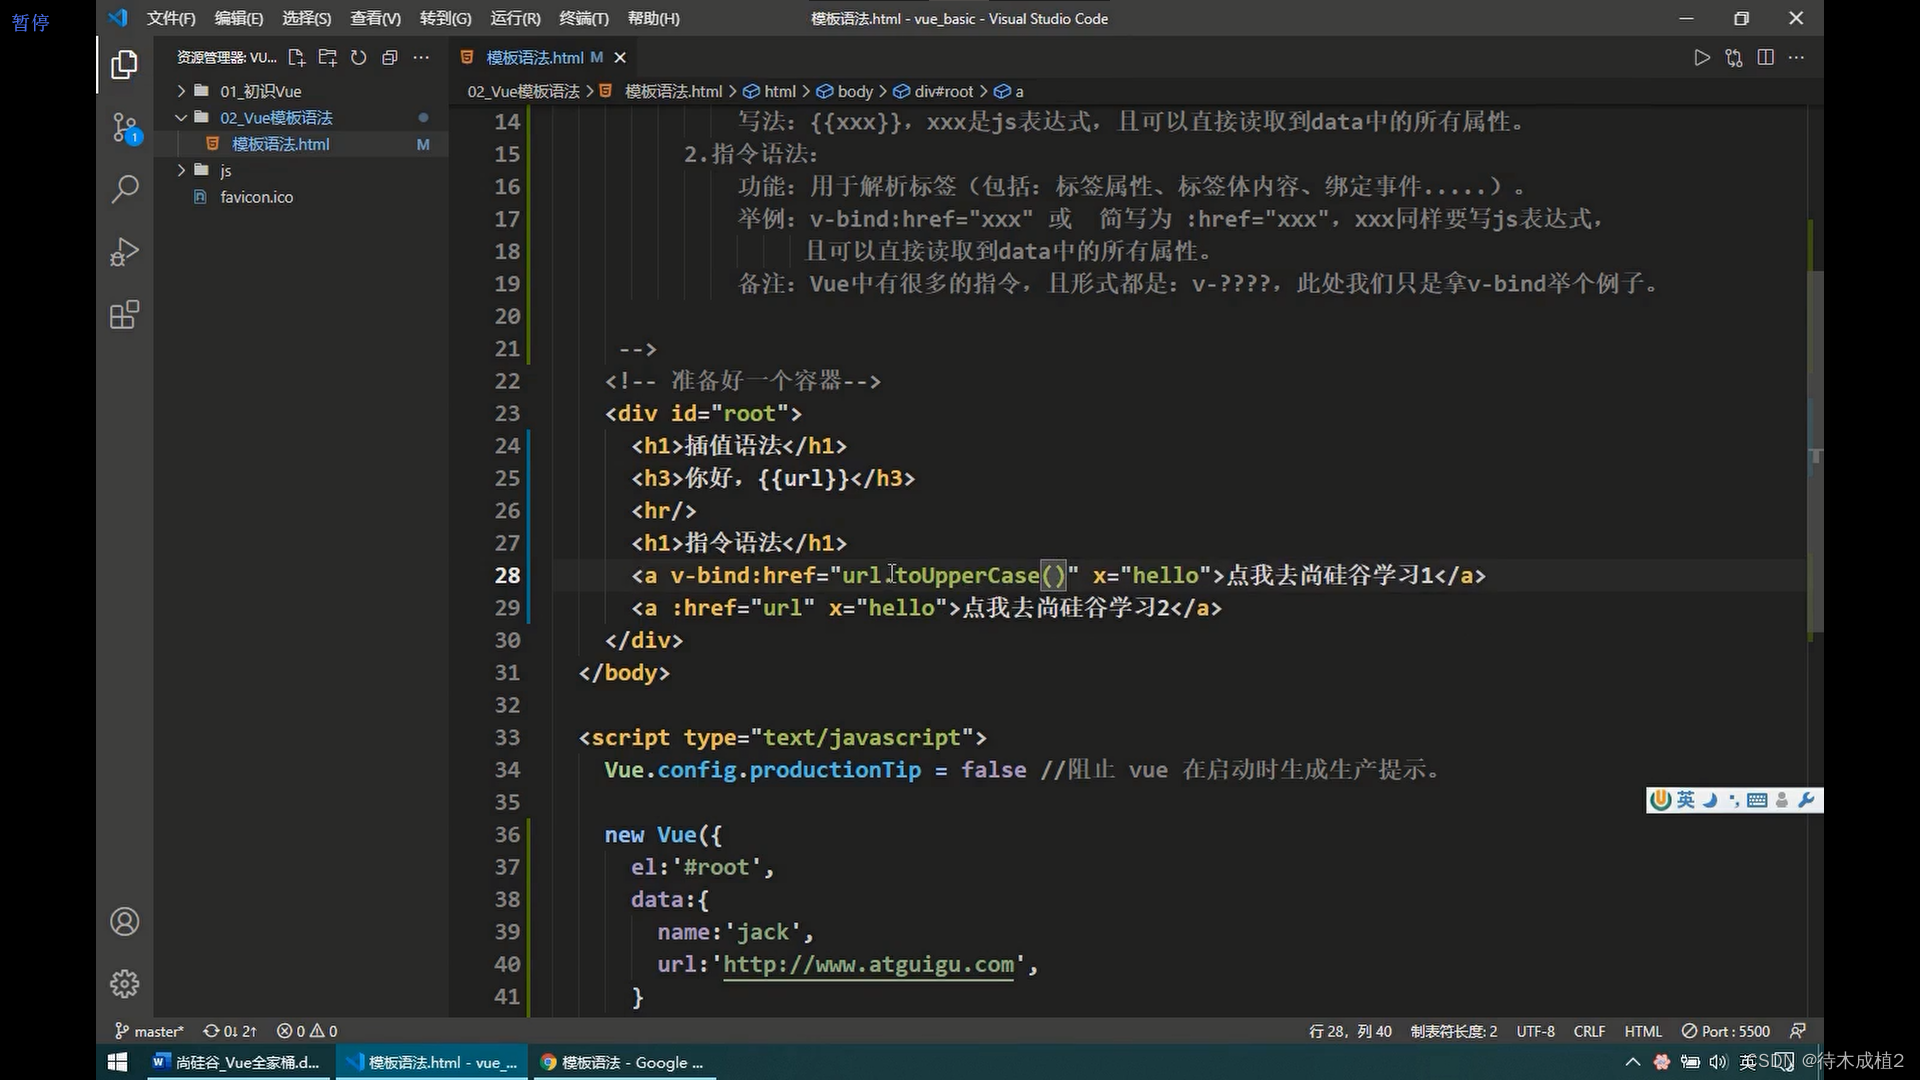Open the Accounts menu
The width and height of the screenshot is (1920, 1080).
[x=124, y=921]
